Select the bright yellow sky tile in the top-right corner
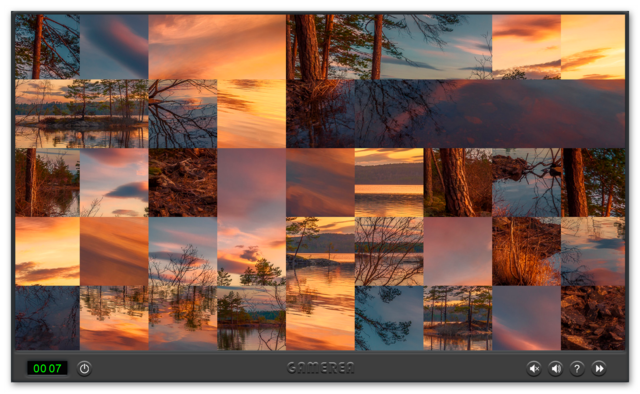The image size is (640, 394). [593, 47]
